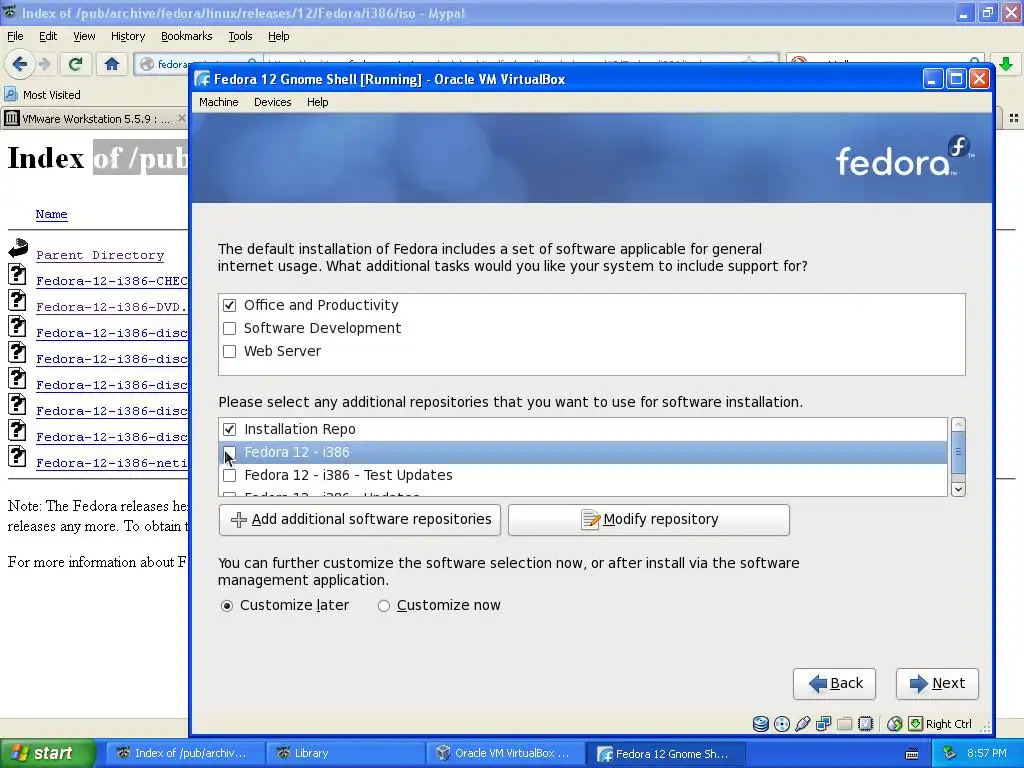Click browser address bar field

coord(457,64)
